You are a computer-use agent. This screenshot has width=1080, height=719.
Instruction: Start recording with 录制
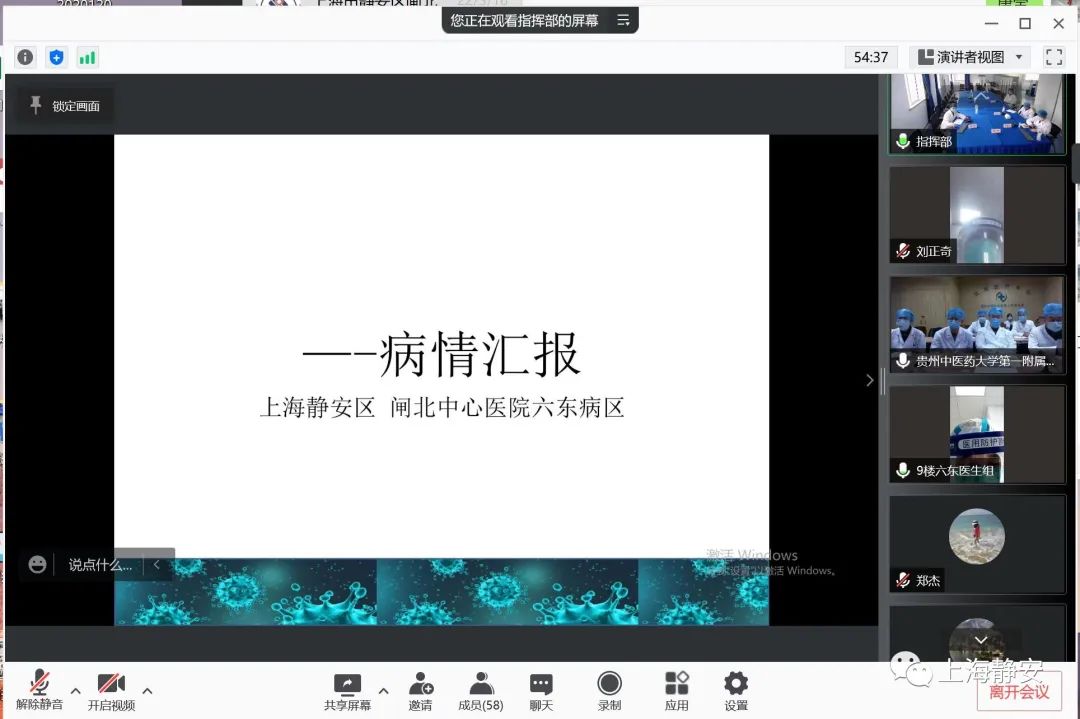click(x=610, y=691)
